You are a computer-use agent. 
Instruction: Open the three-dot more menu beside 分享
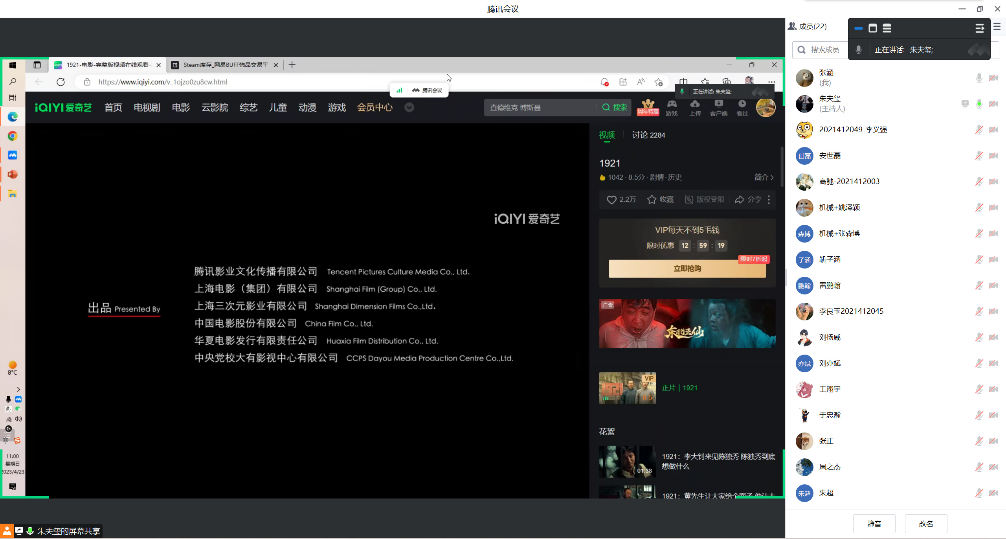[768, 200]
